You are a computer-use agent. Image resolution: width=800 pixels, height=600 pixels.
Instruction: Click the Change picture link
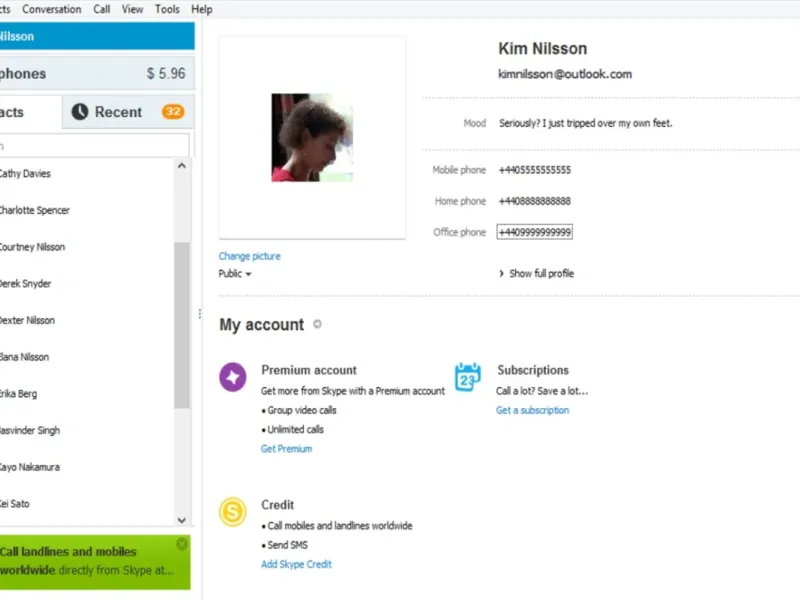(249, 256)
